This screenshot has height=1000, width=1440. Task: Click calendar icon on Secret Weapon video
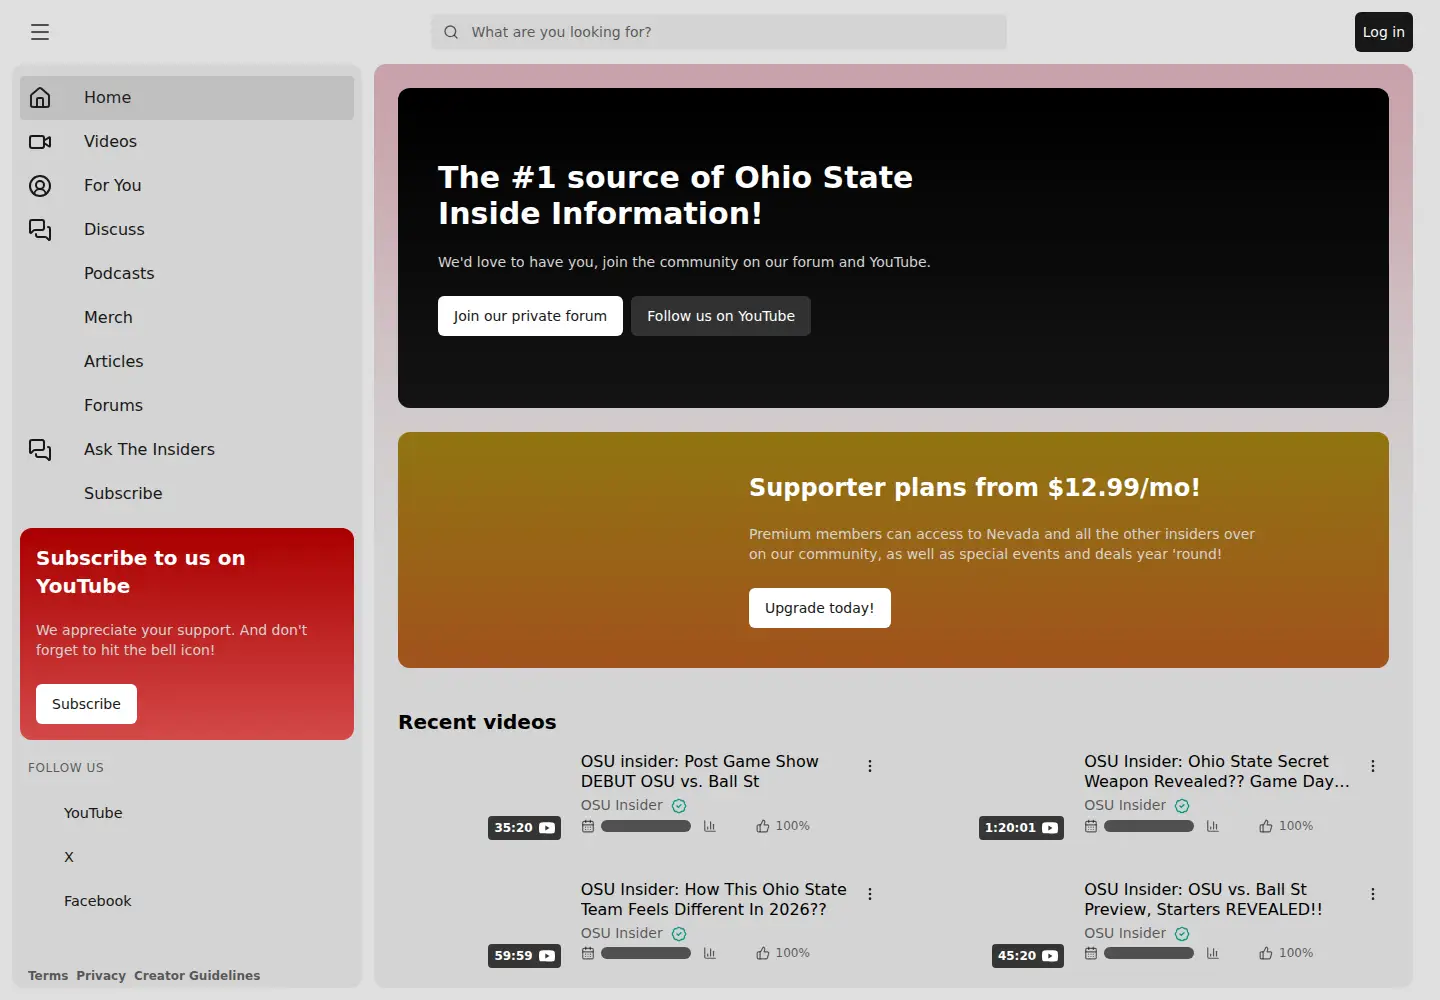[1091, 826]
